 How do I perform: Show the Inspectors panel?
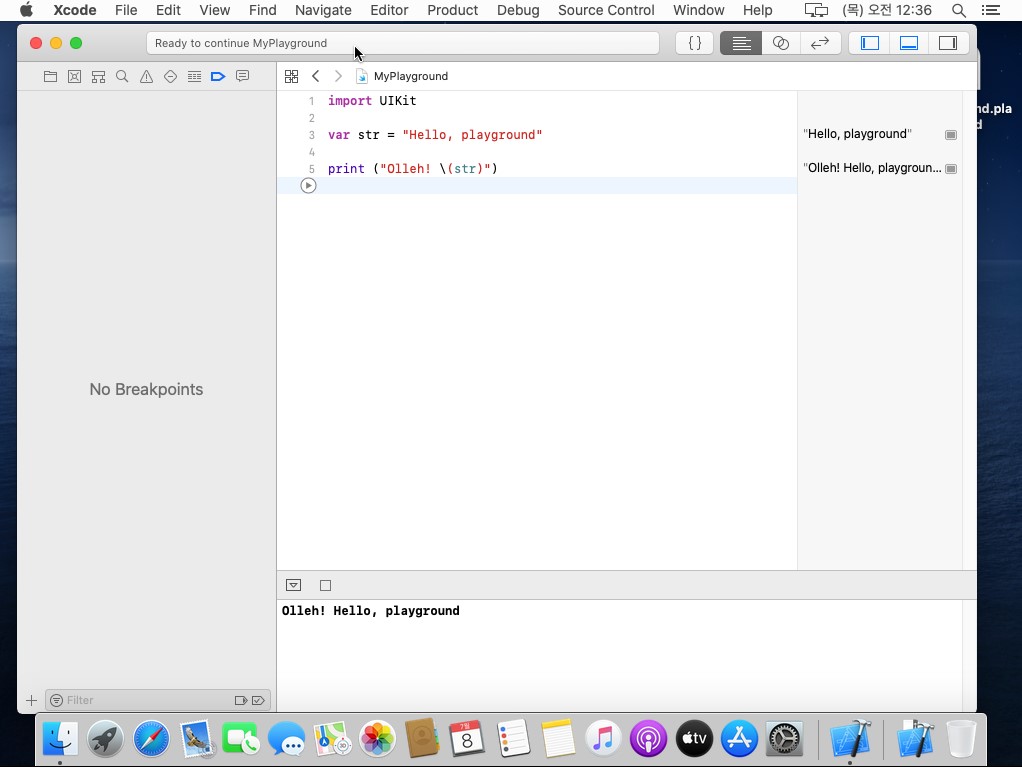point(948,43)
